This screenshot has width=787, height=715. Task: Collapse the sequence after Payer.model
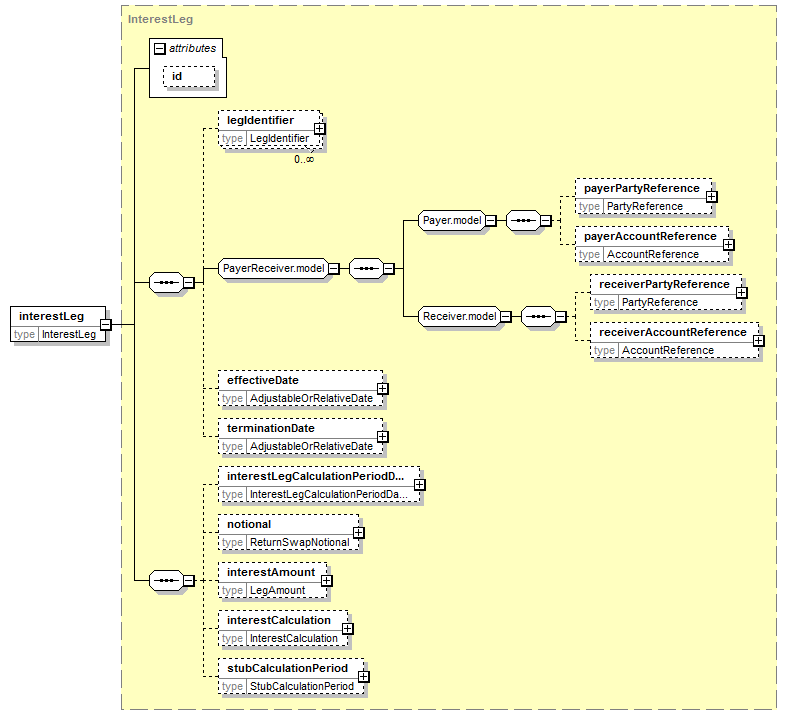pos(546,220)
